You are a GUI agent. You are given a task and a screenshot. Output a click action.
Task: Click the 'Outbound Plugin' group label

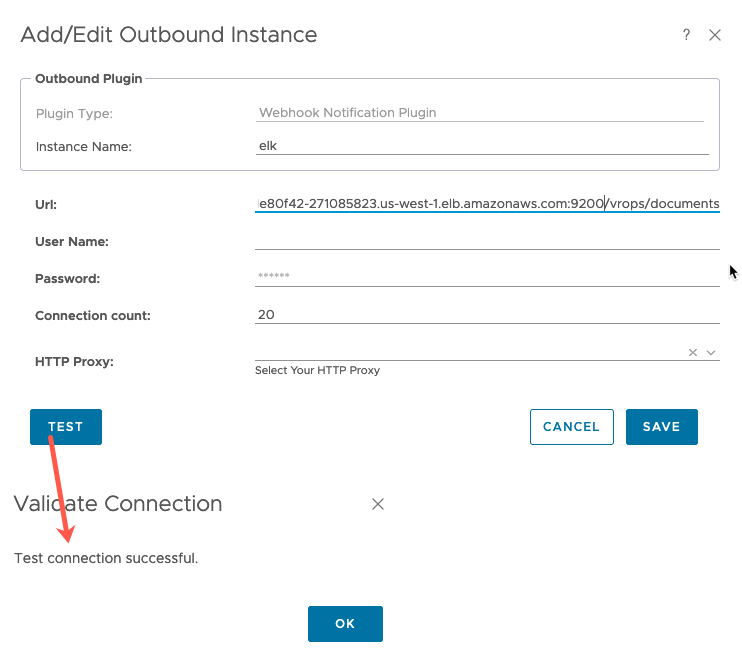[88, 79]
